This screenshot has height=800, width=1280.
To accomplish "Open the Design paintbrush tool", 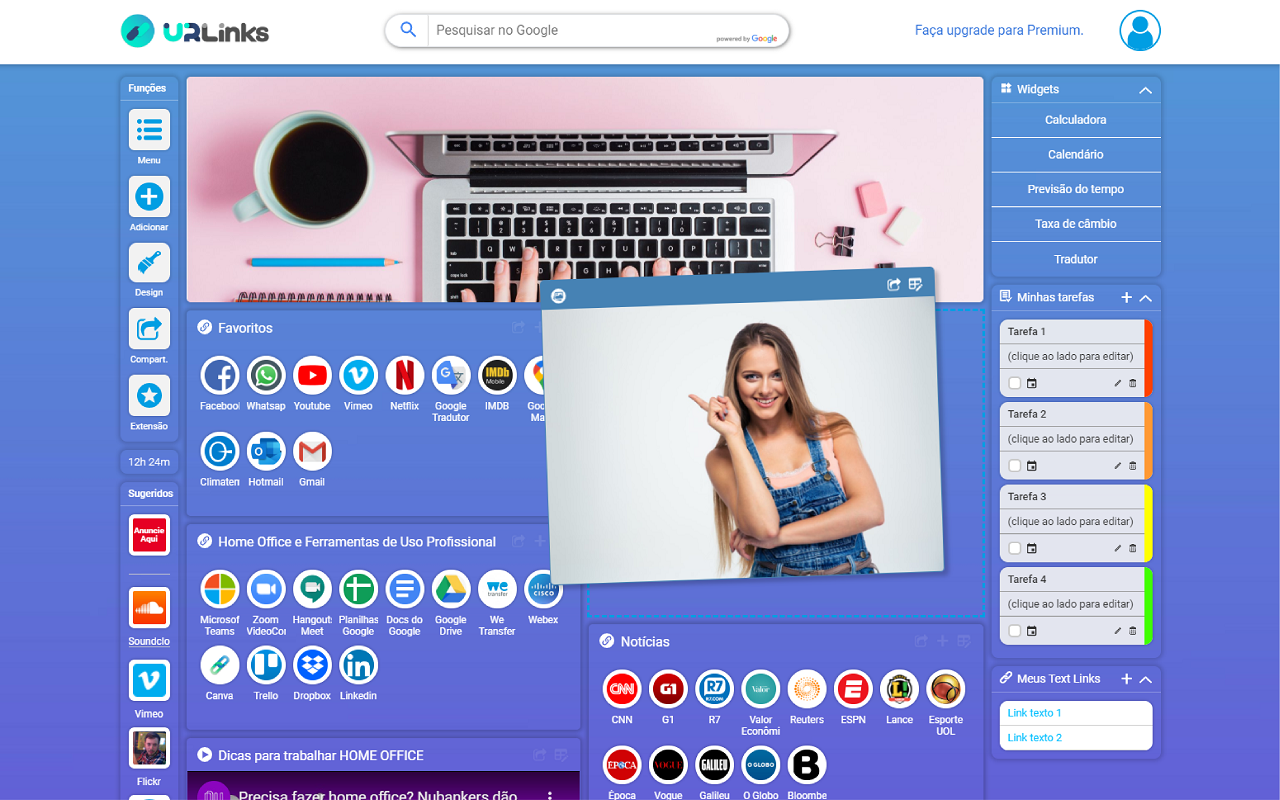I will click(149, 263).
